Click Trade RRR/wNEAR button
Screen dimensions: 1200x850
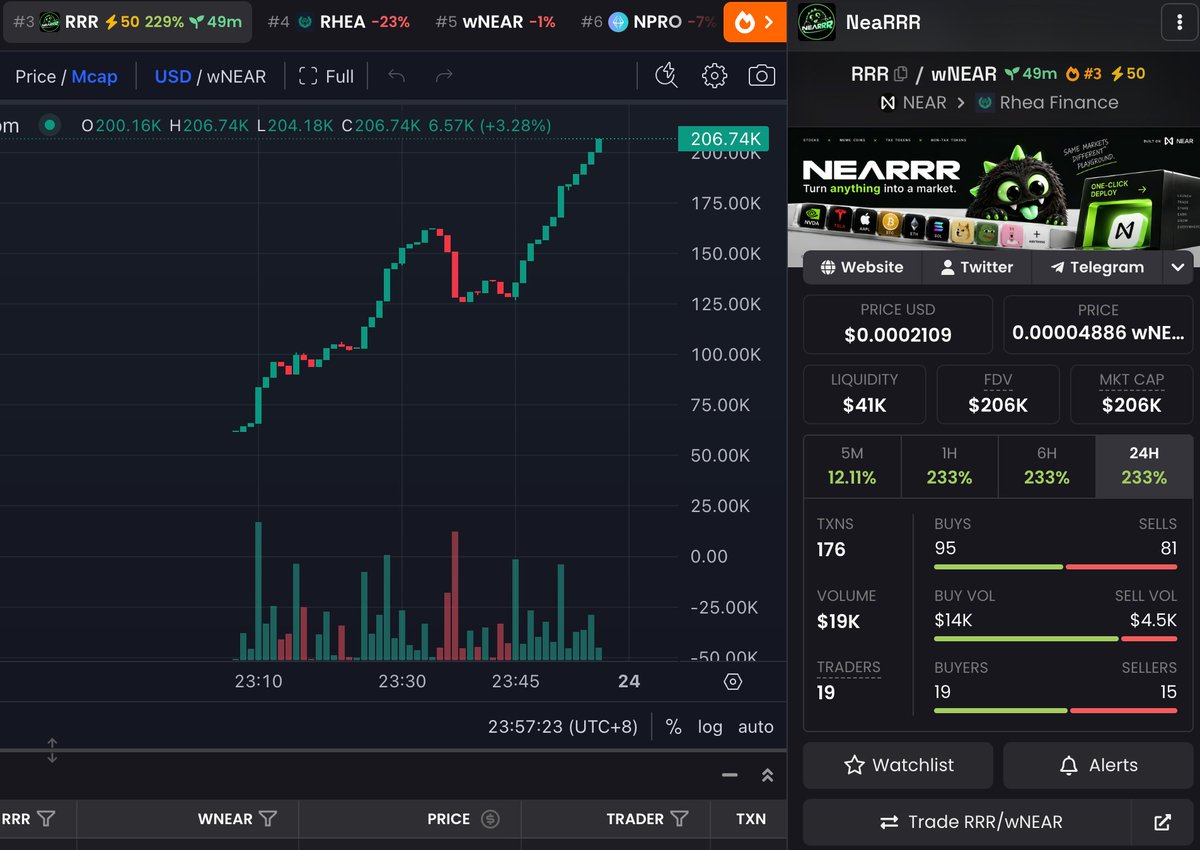click(x=967, y=822)
